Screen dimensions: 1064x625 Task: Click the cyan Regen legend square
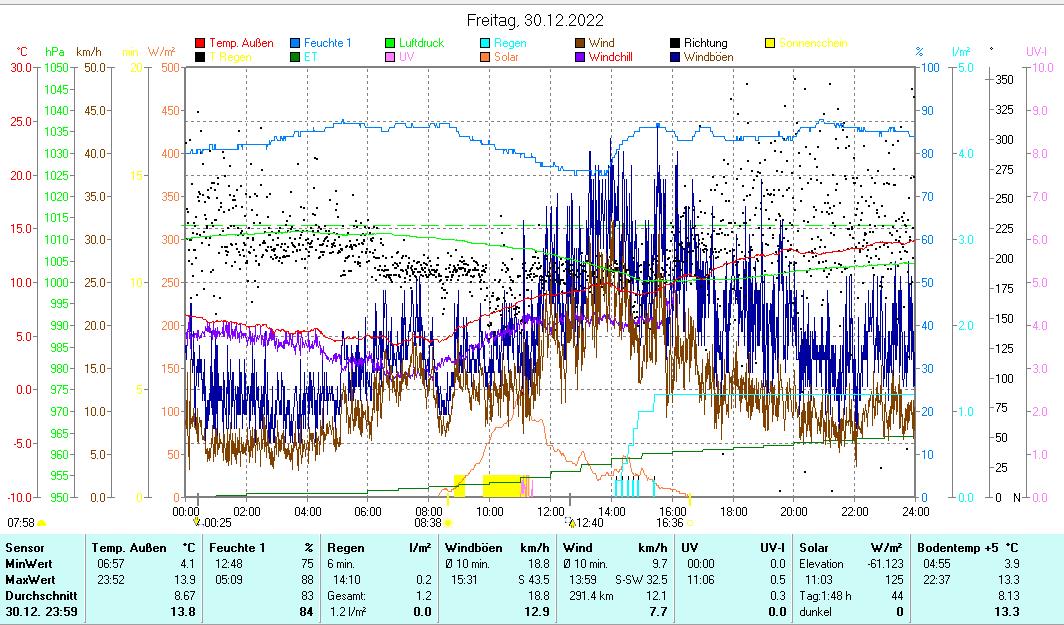point(485,44)
